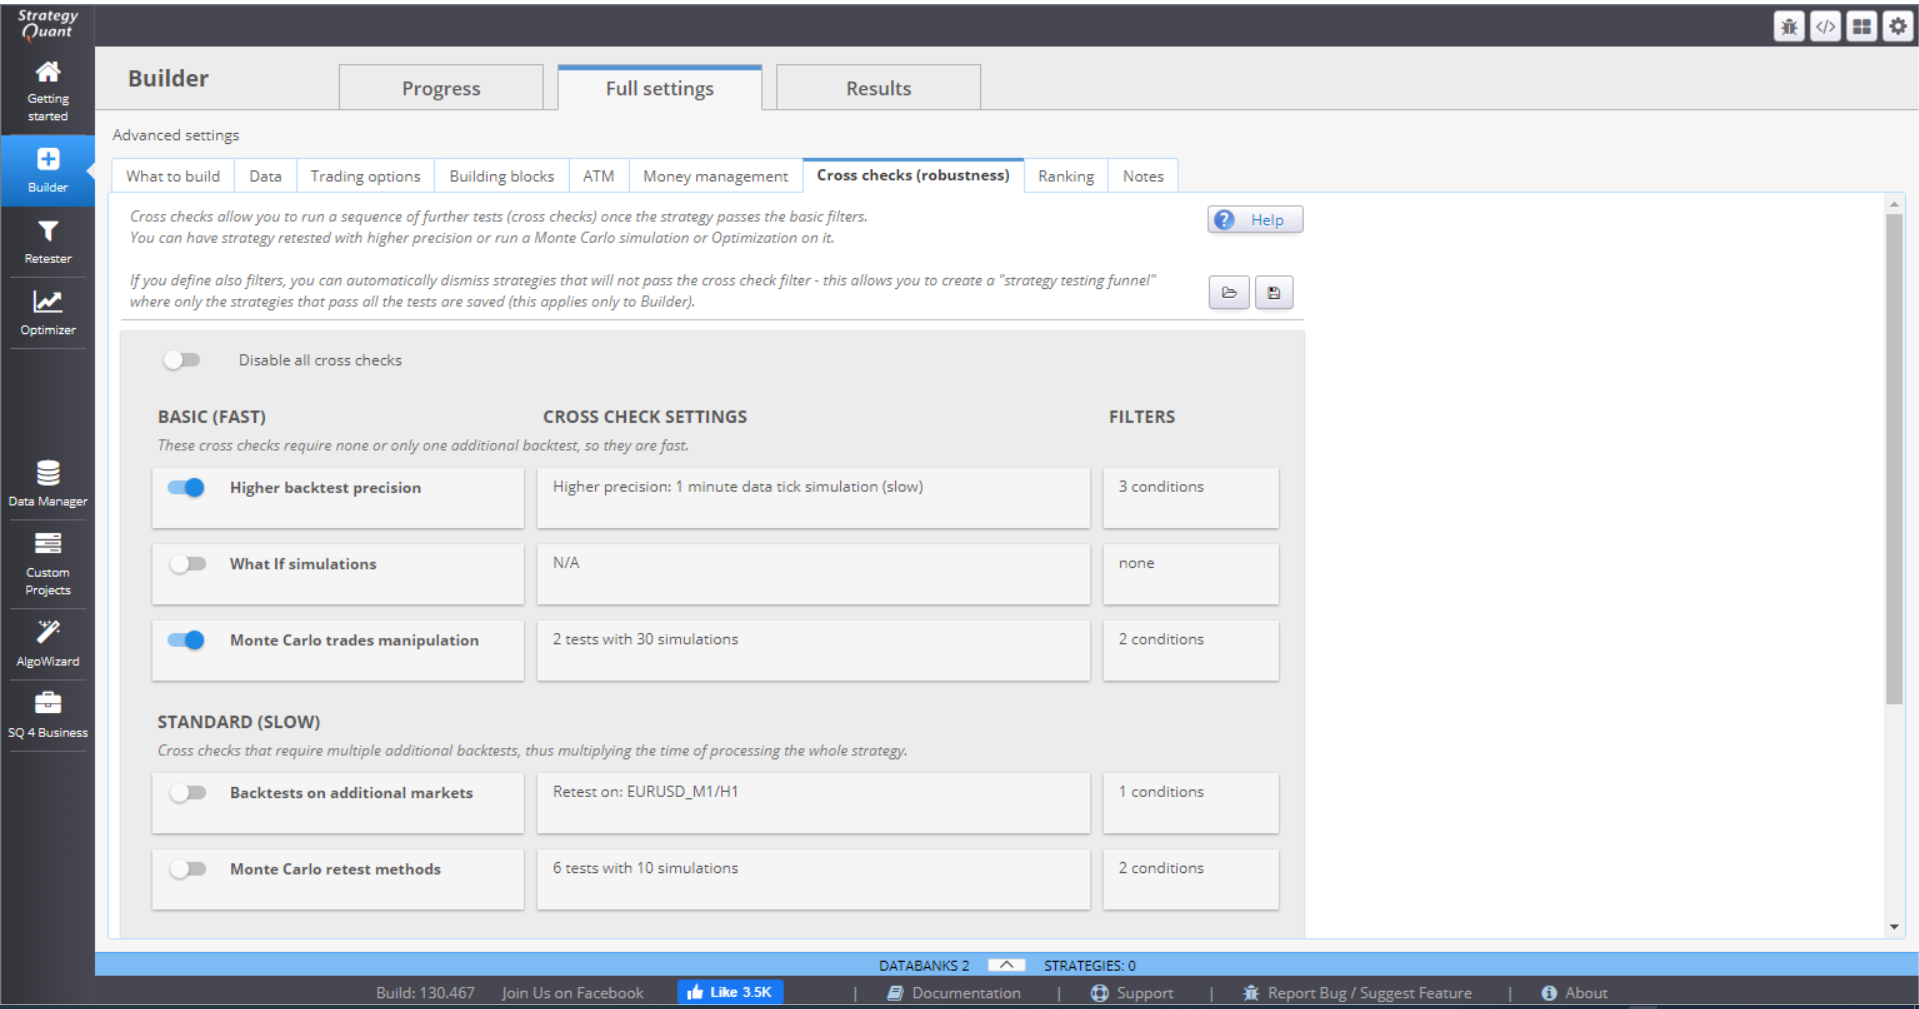The width and height of the screenshot is (1919, 1009).
Task: Click the Help button
Action: click(1255, 220)
